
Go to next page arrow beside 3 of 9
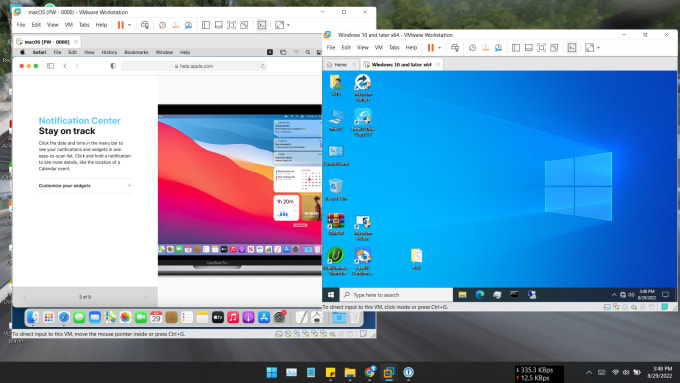point(145,297)
